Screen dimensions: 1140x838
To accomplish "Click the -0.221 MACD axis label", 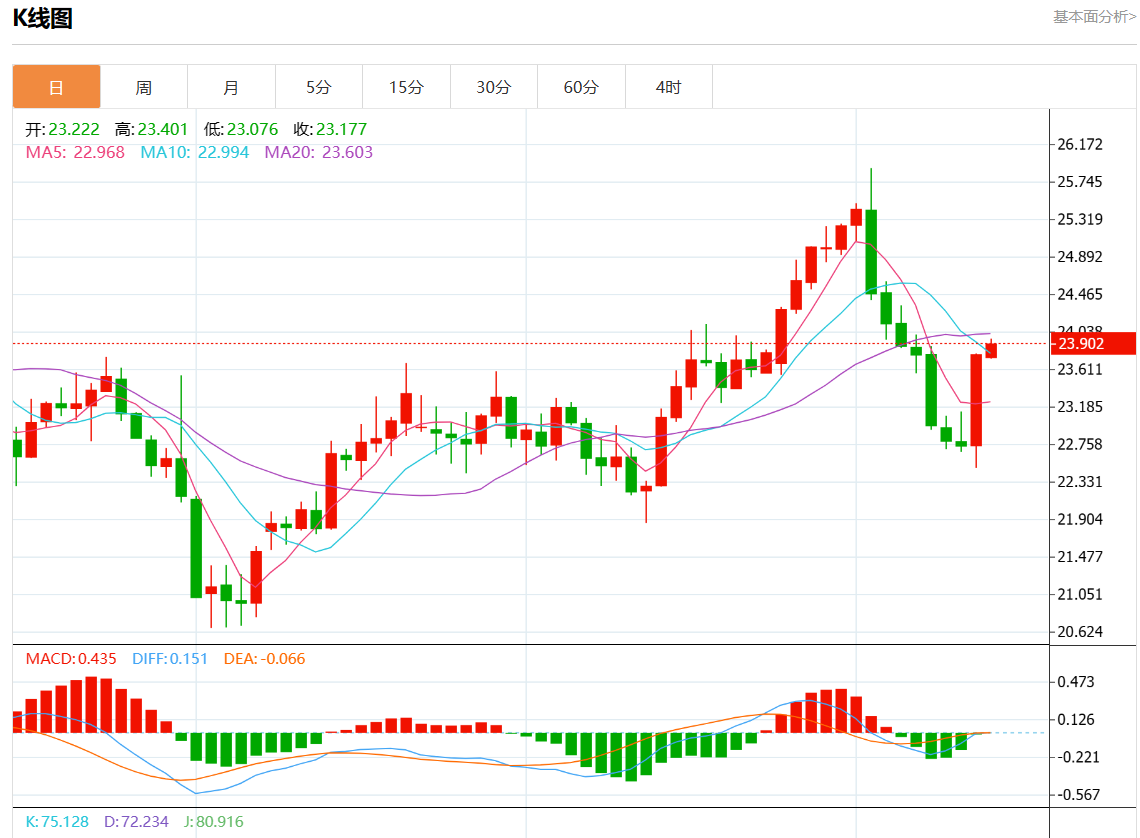I will [1077, 757].
